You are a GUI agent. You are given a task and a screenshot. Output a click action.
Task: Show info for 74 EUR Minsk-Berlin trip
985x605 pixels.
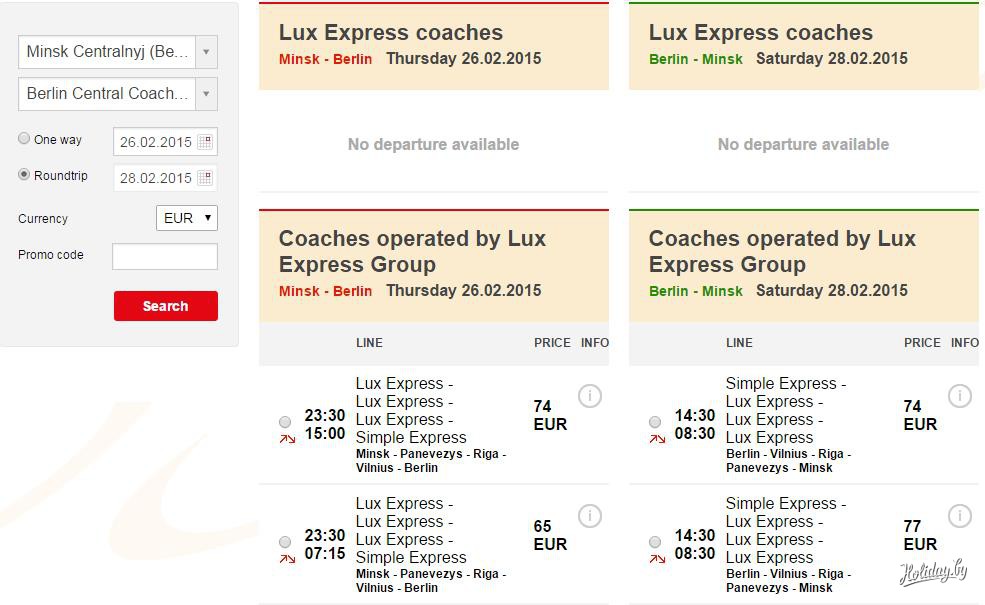(590, 396)
